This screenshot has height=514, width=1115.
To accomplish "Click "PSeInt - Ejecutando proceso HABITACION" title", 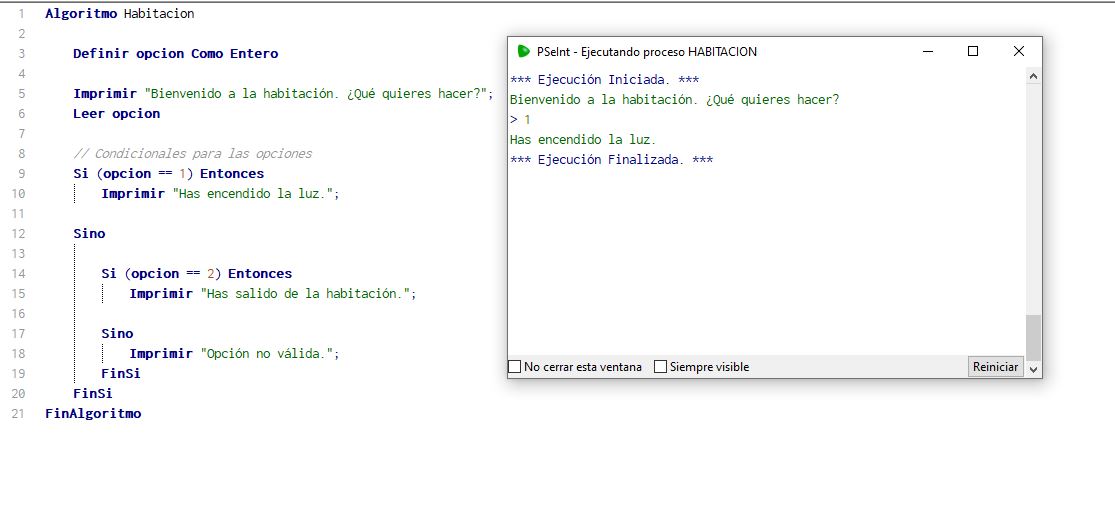I will (x=647, y=51).
